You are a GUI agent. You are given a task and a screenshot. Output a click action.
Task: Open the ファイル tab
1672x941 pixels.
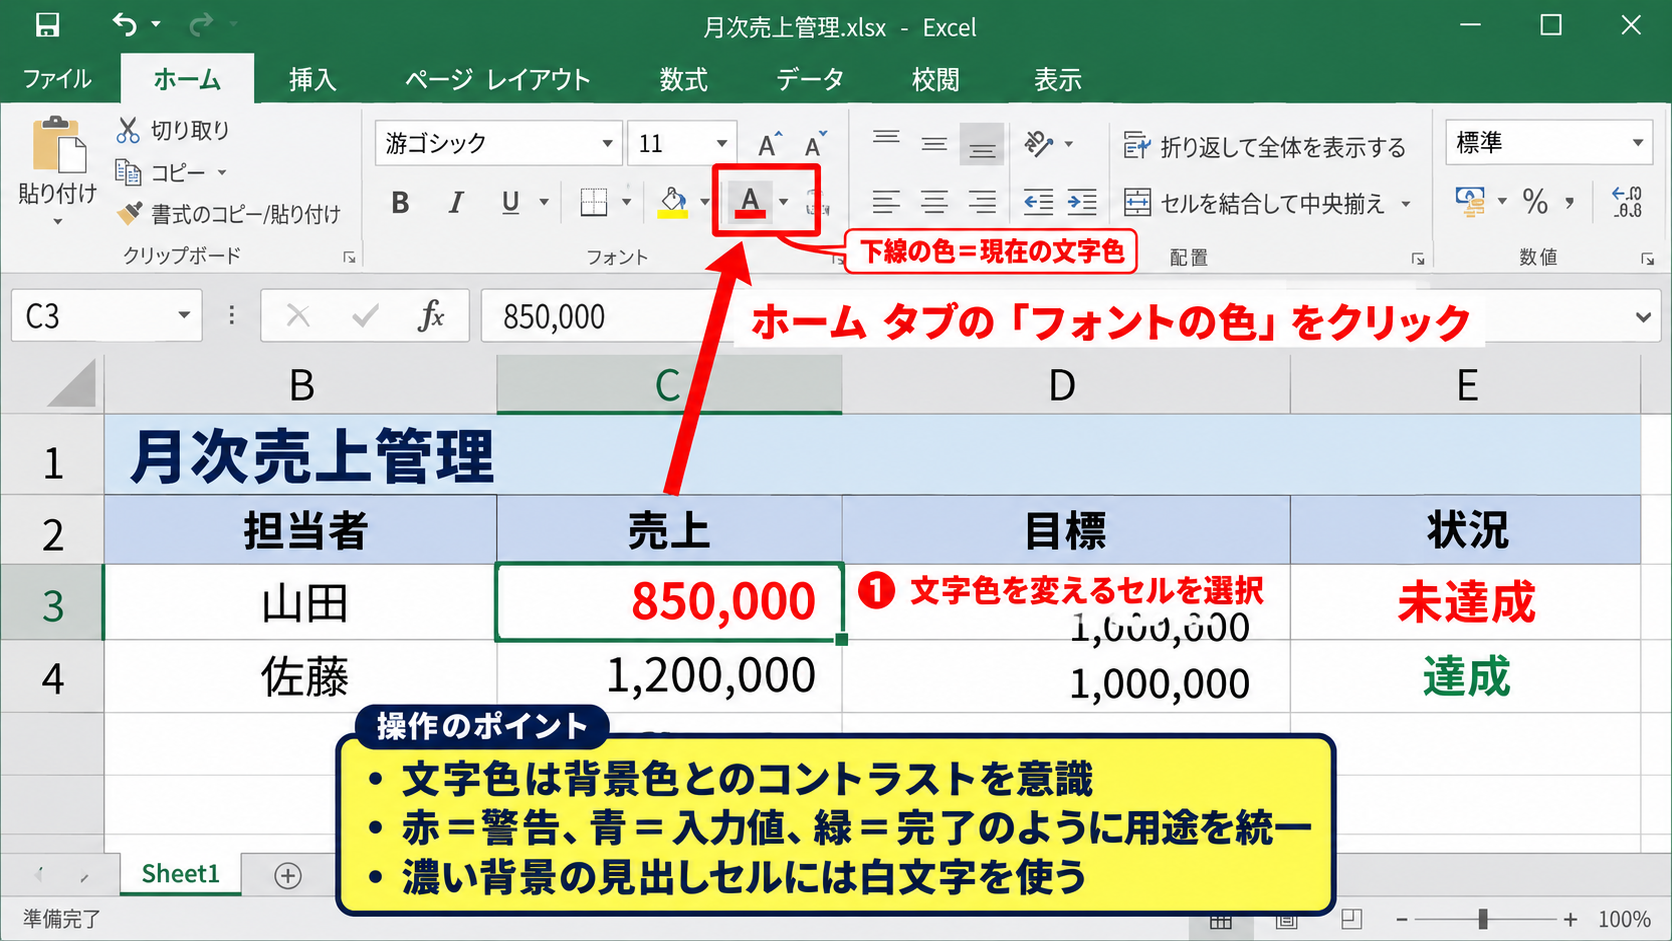click(57, 79)
